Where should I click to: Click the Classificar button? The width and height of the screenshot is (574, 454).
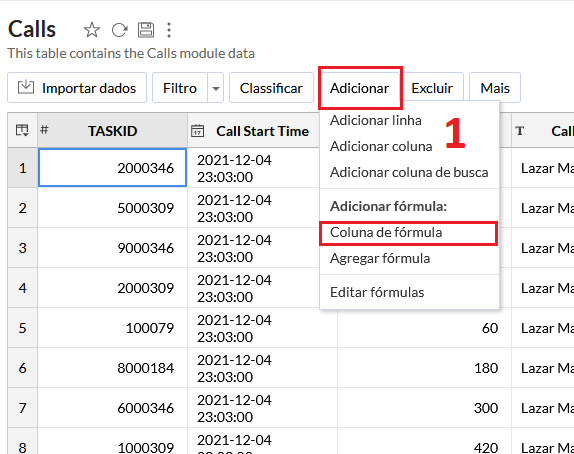[271, 88]
